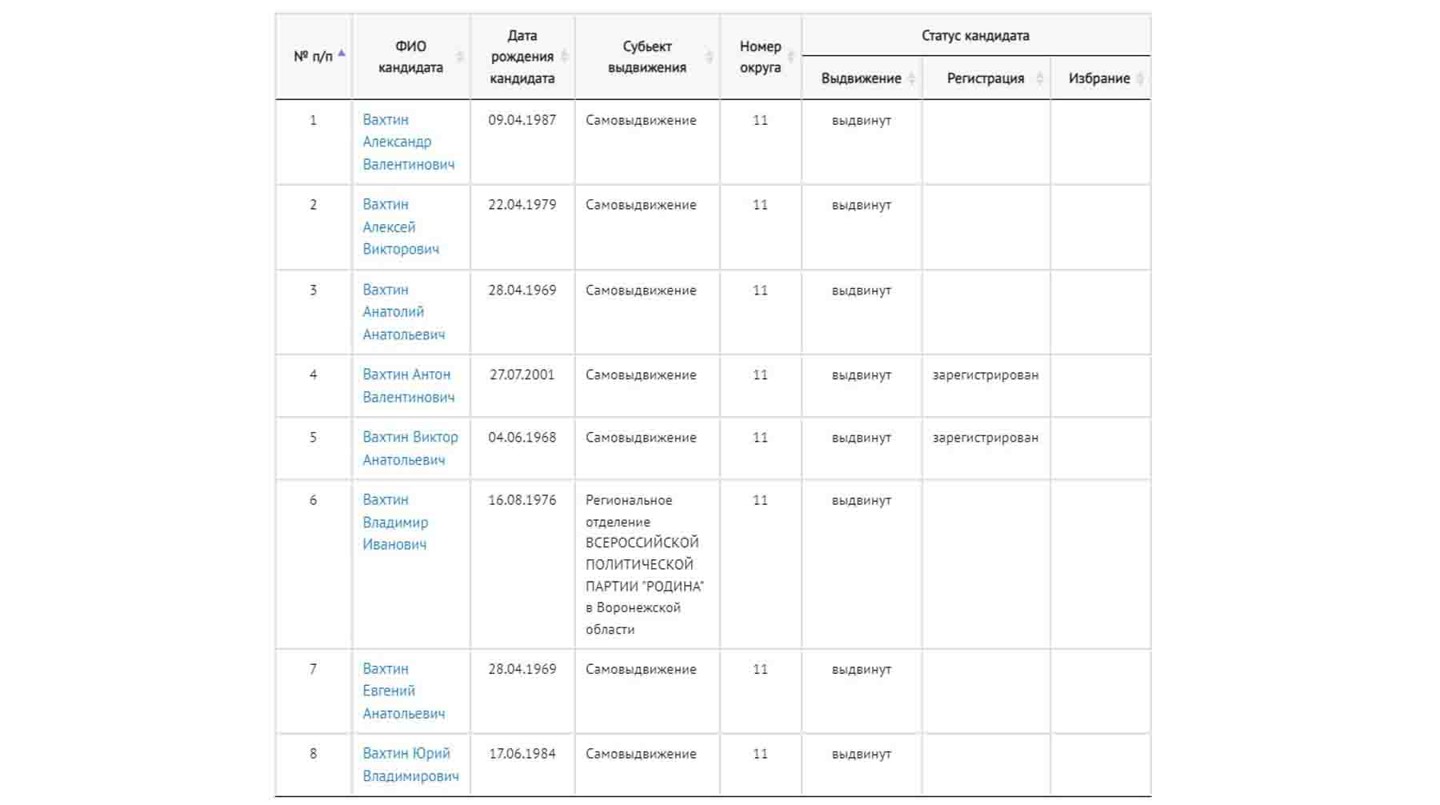Open candidate Вахтин Евгений Анатольевич
Screen dimensions: 1440x805
point(404,691)
